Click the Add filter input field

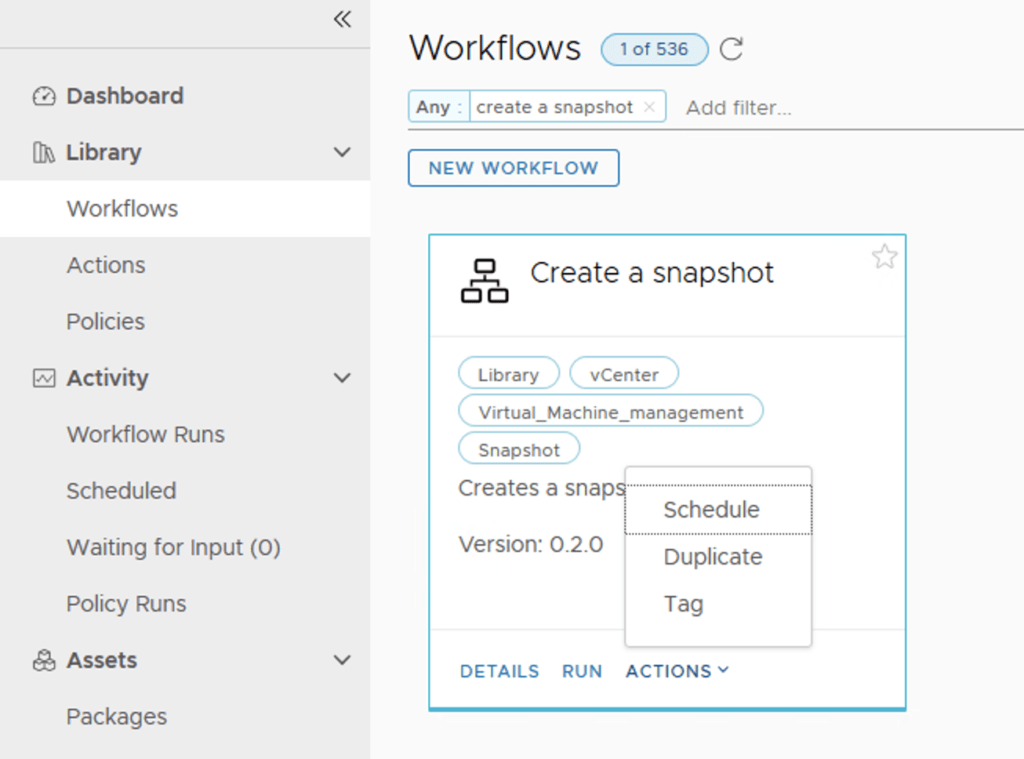pyautogui.click(x=740, y=108)
